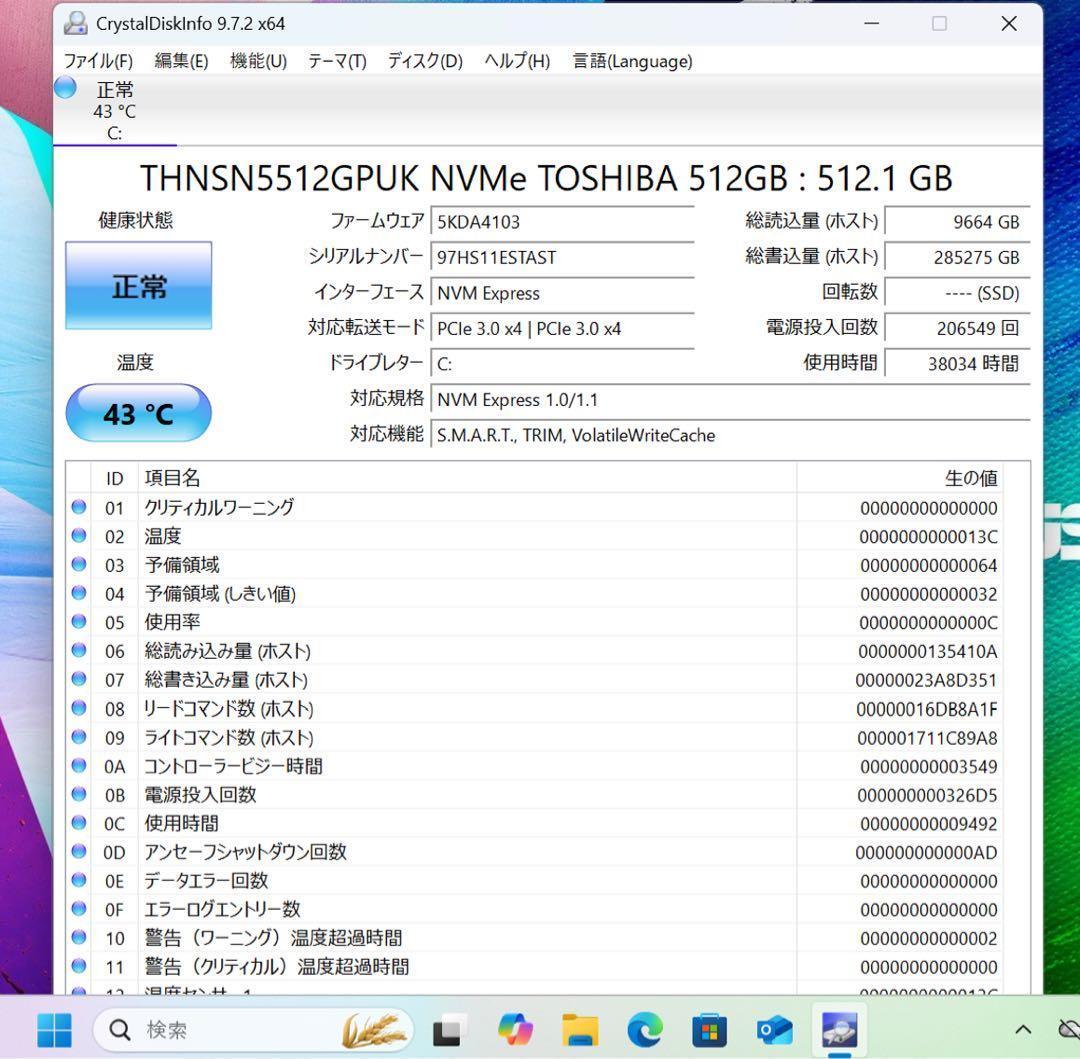Open the ディスク(D) menu
Viewport: 1080px width, 1059px height.
coord(424,61)
